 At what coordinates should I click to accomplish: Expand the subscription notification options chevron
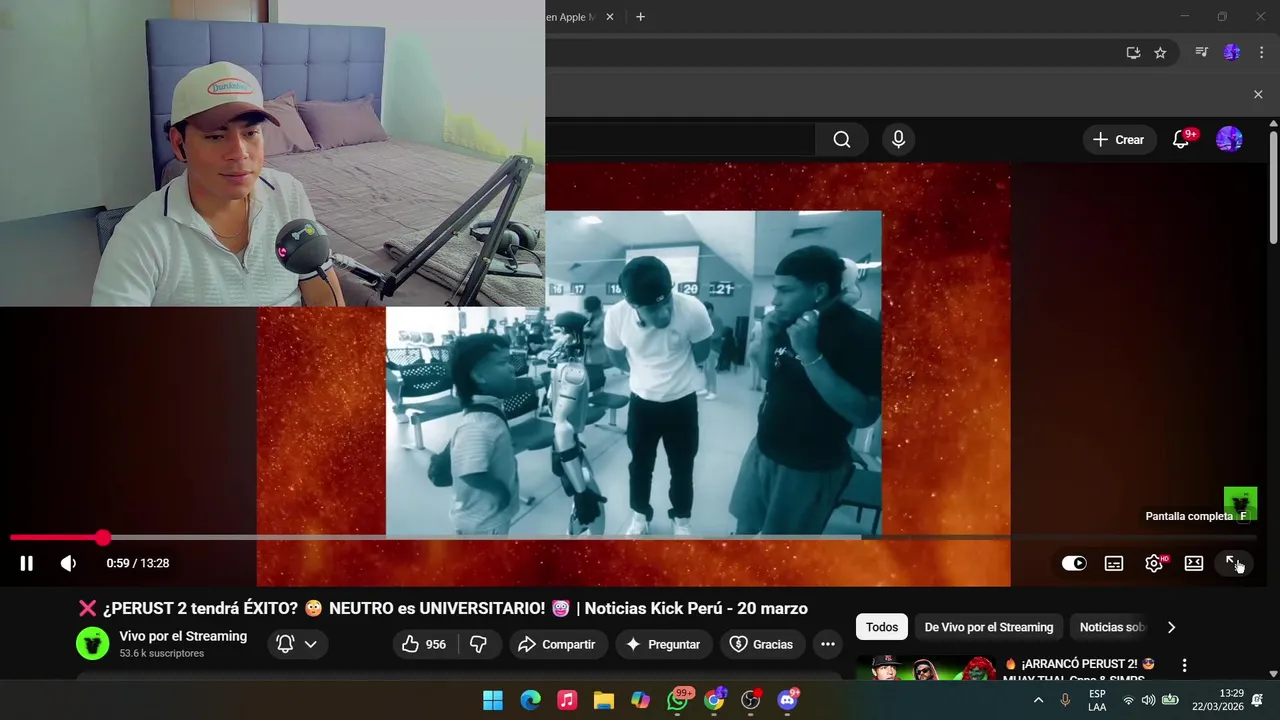[311, 644]
